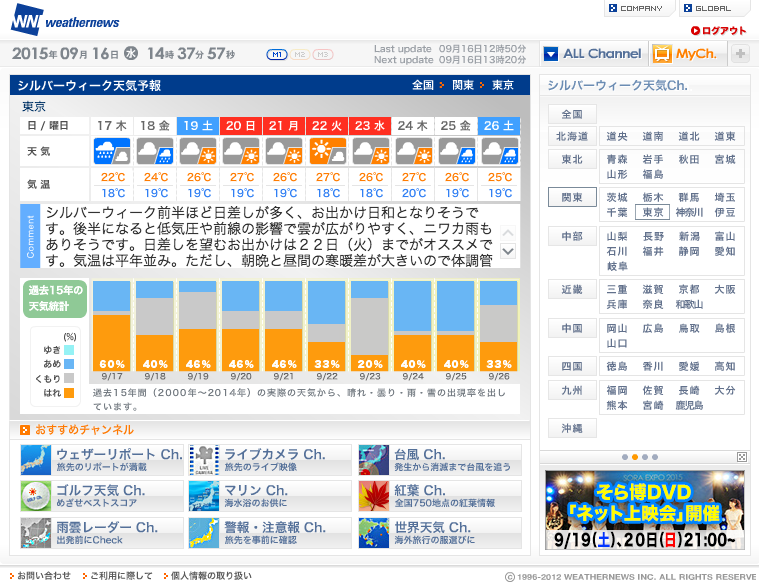Select the second orange banner pagination dot
759x584 pixels.
[635, 457]
